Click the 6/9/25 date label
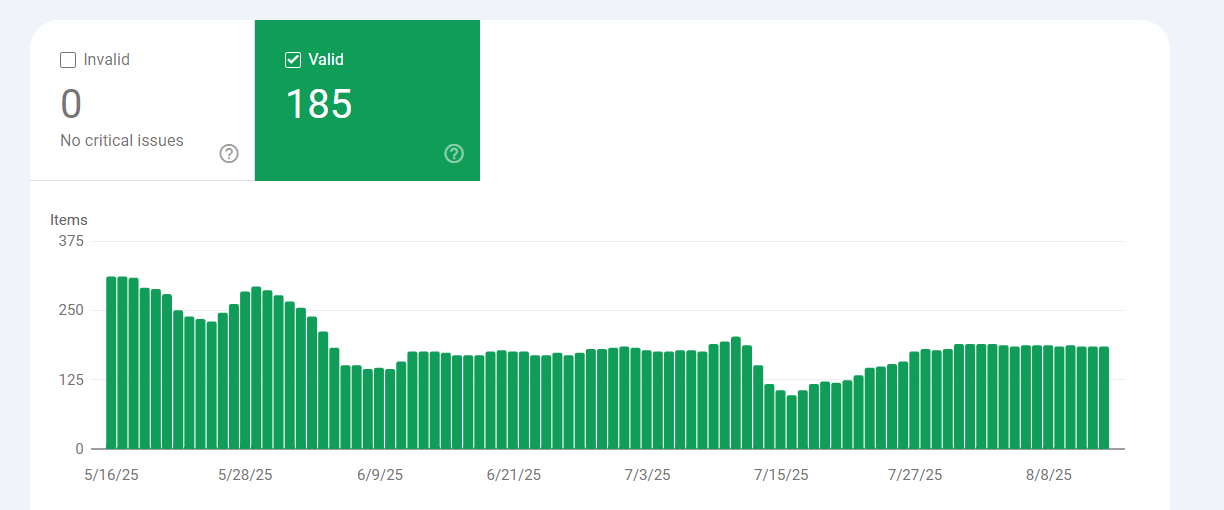Screen dimensions: 1224x510 pos(380,475)
